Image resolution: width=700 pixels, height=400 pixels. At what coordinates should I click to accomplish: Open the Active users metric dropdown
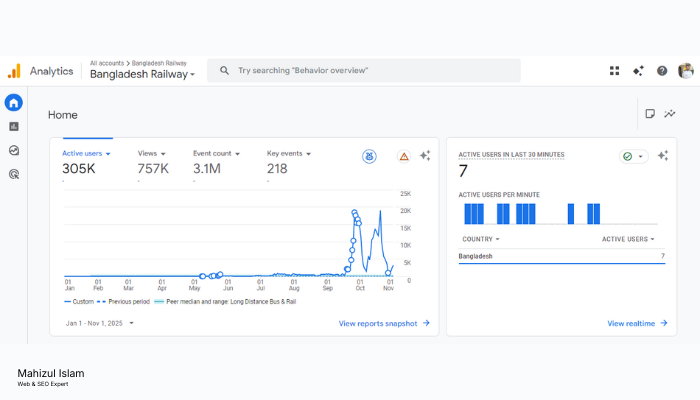click(86, 154)
